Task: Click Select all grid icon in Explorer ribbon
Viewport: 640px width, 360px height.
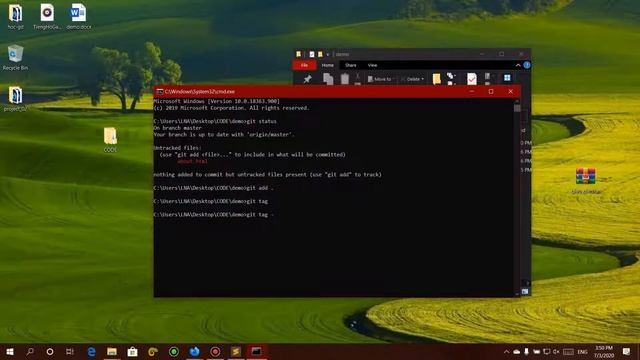Action: point(507,78)
